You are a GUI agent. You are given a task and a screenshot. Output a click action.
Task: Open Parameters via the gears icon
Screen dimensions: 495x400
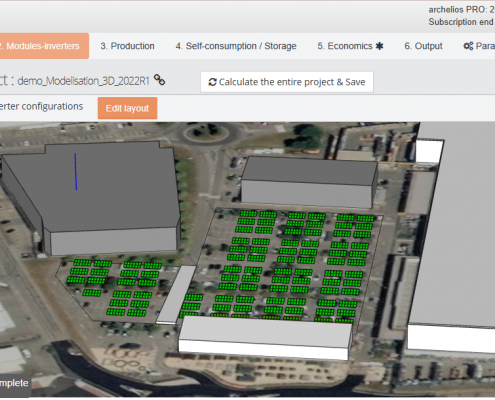468,46
